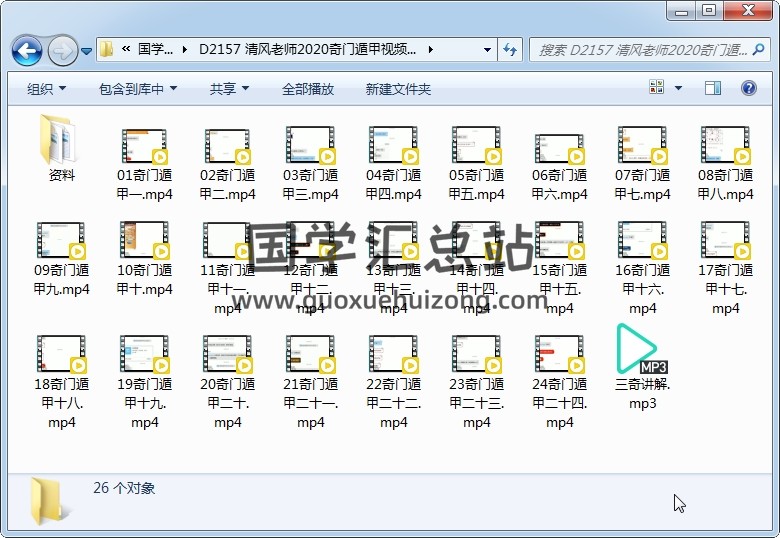The height and width of the screenshot is (538, 780).
Task: Click the Forward navigation arrow
Action: pyautogui.click(x=62, y=50)
